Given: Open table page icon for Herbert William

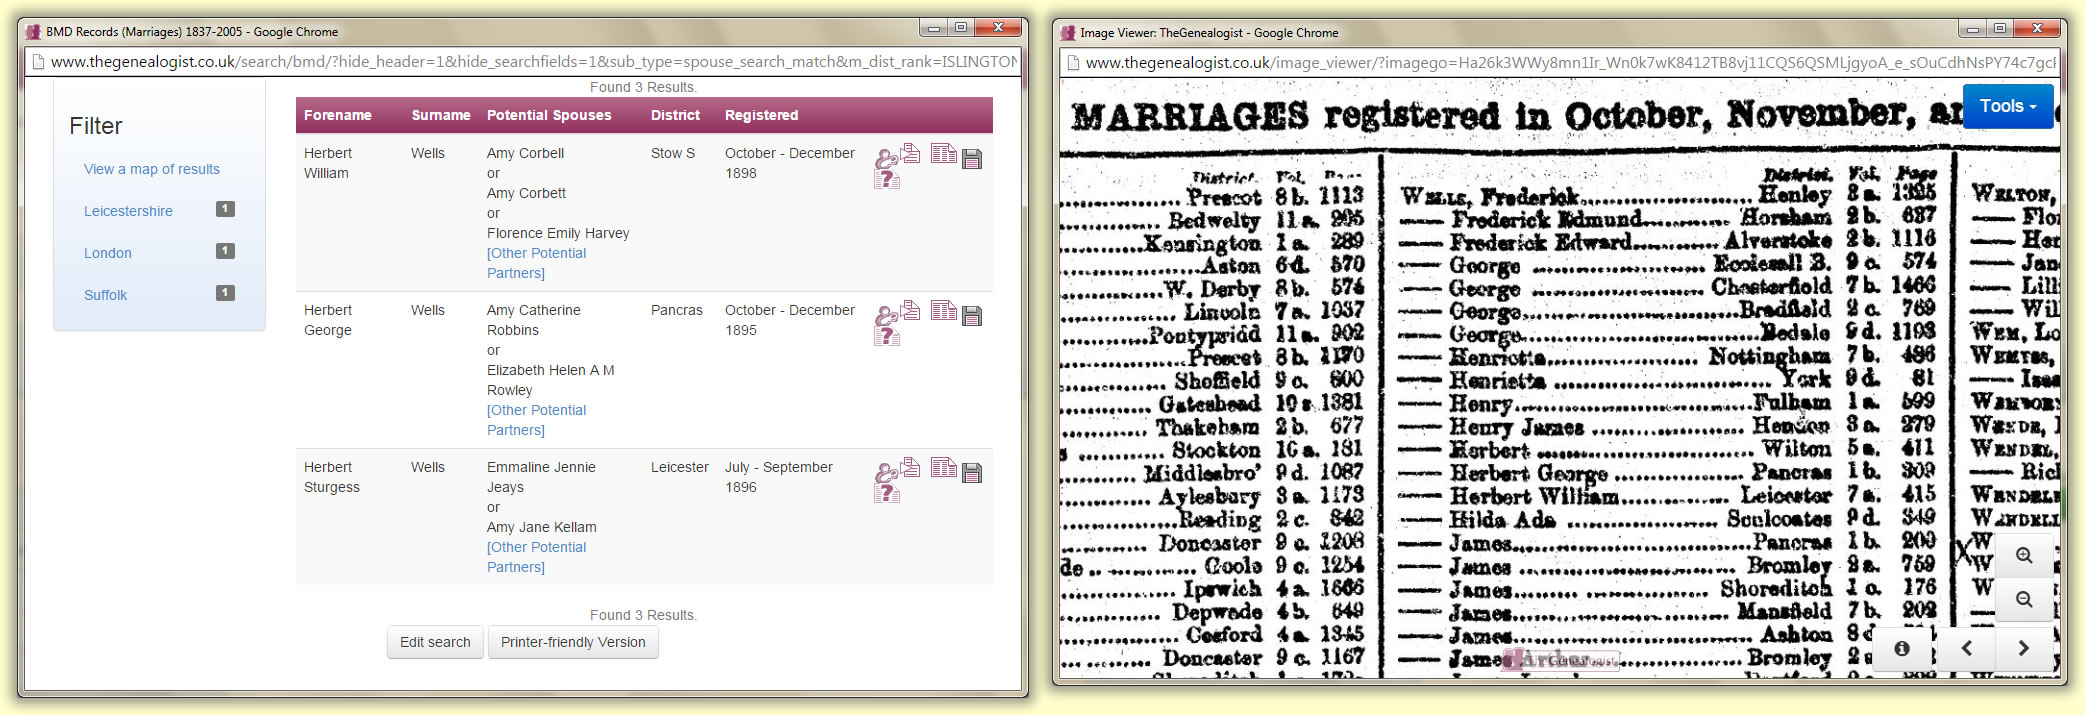Looking at the screenshot, I should click(x=943, y=153).
